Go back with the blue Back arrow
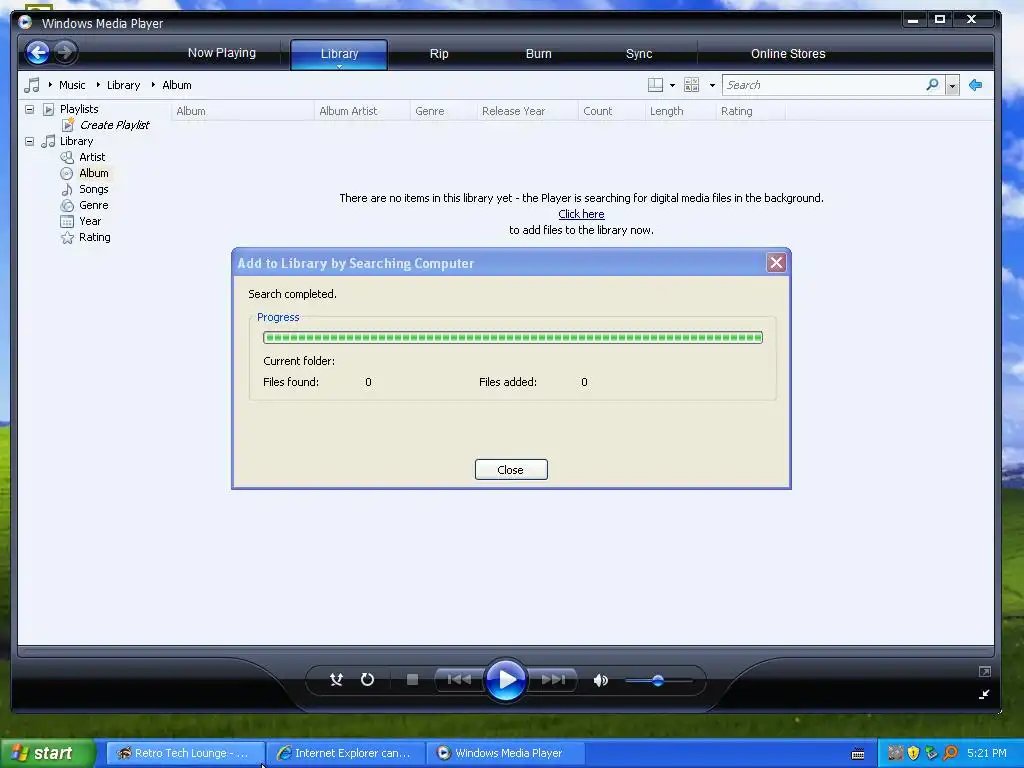Image resolution: width=1024 pixels, height=768 pixels. click(x=37, y=52)
